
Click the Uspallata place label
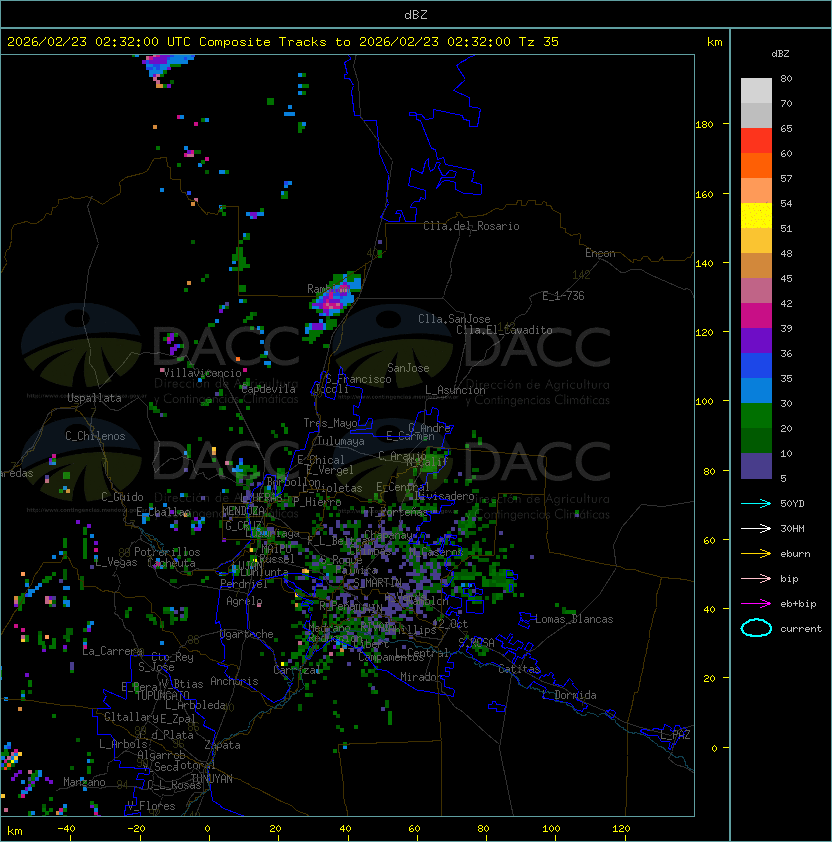tap(94, 398)
